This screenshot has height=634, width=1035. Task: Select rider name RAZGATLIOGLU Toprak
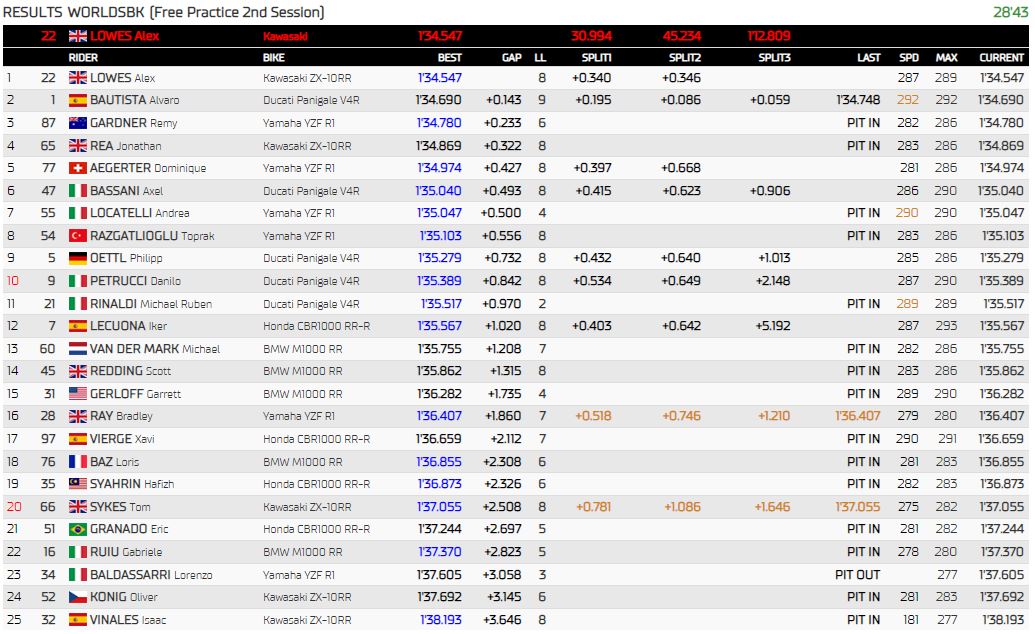click(152, 236)
